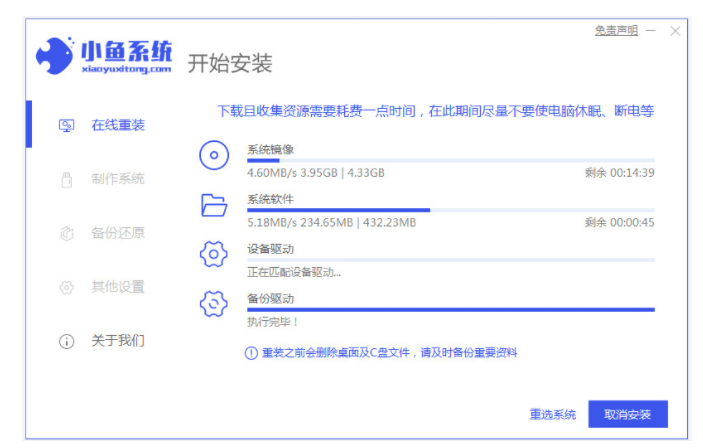Viewport: 703px width, 448px height.
Task: Click the 系统镜像 download progress bar
Action: (x=450, y=160)
